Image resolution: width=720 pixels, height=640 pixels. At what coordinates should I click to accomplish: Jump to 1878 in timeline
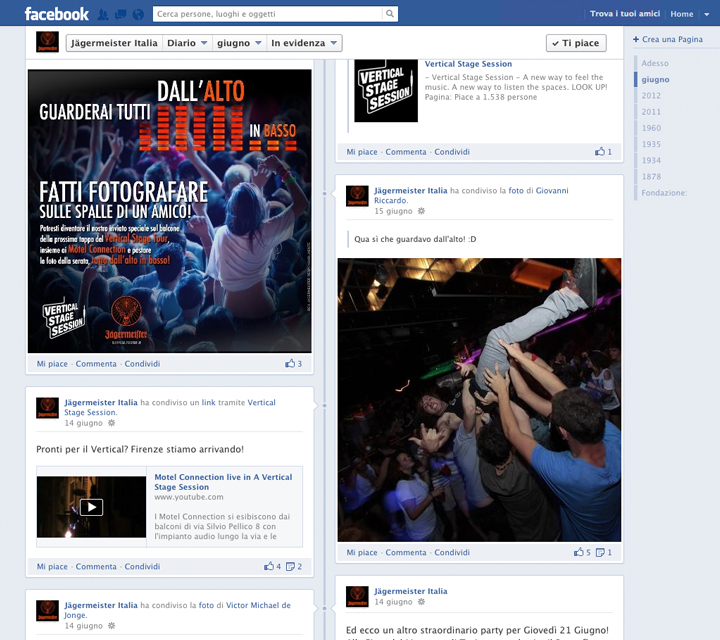pos(651,176)
